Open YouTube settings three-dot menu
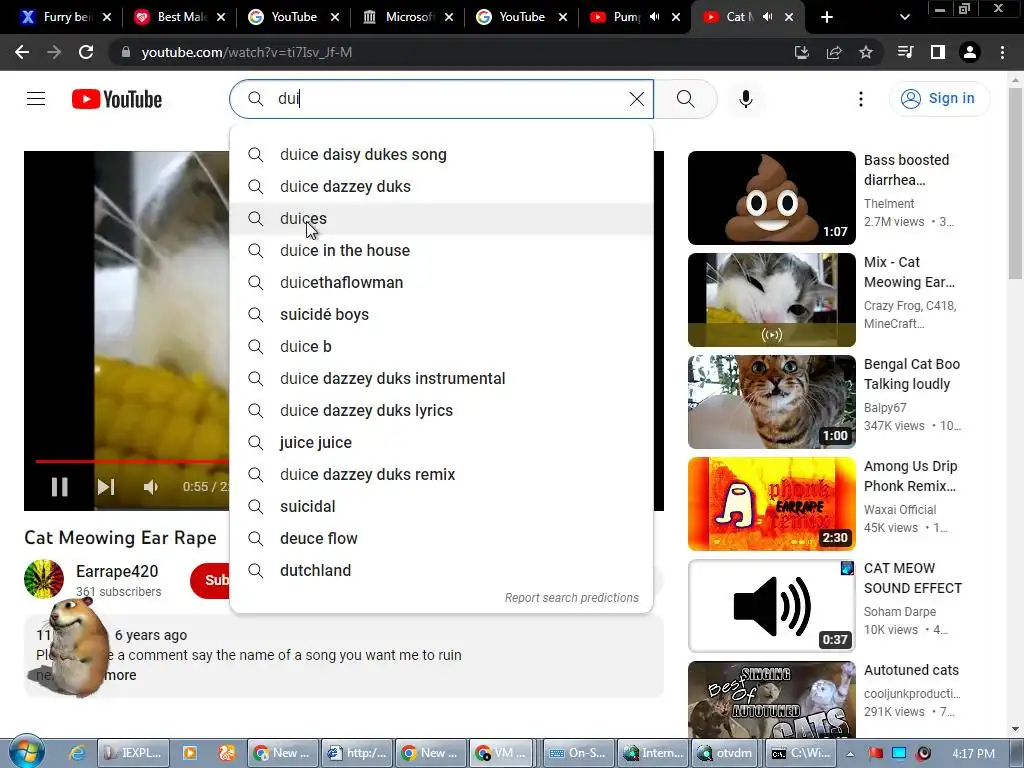 tap(861, 99)
